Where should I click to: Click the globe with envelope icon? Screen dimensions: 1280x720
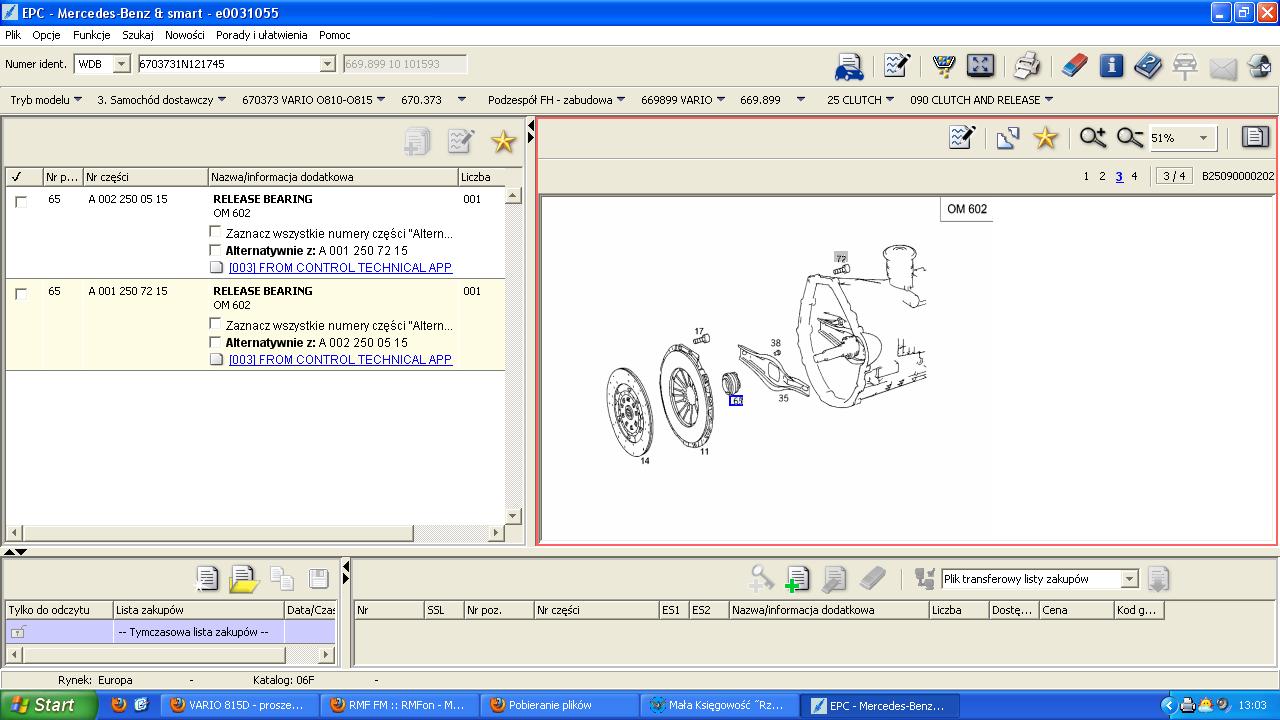pos(1259,66)
